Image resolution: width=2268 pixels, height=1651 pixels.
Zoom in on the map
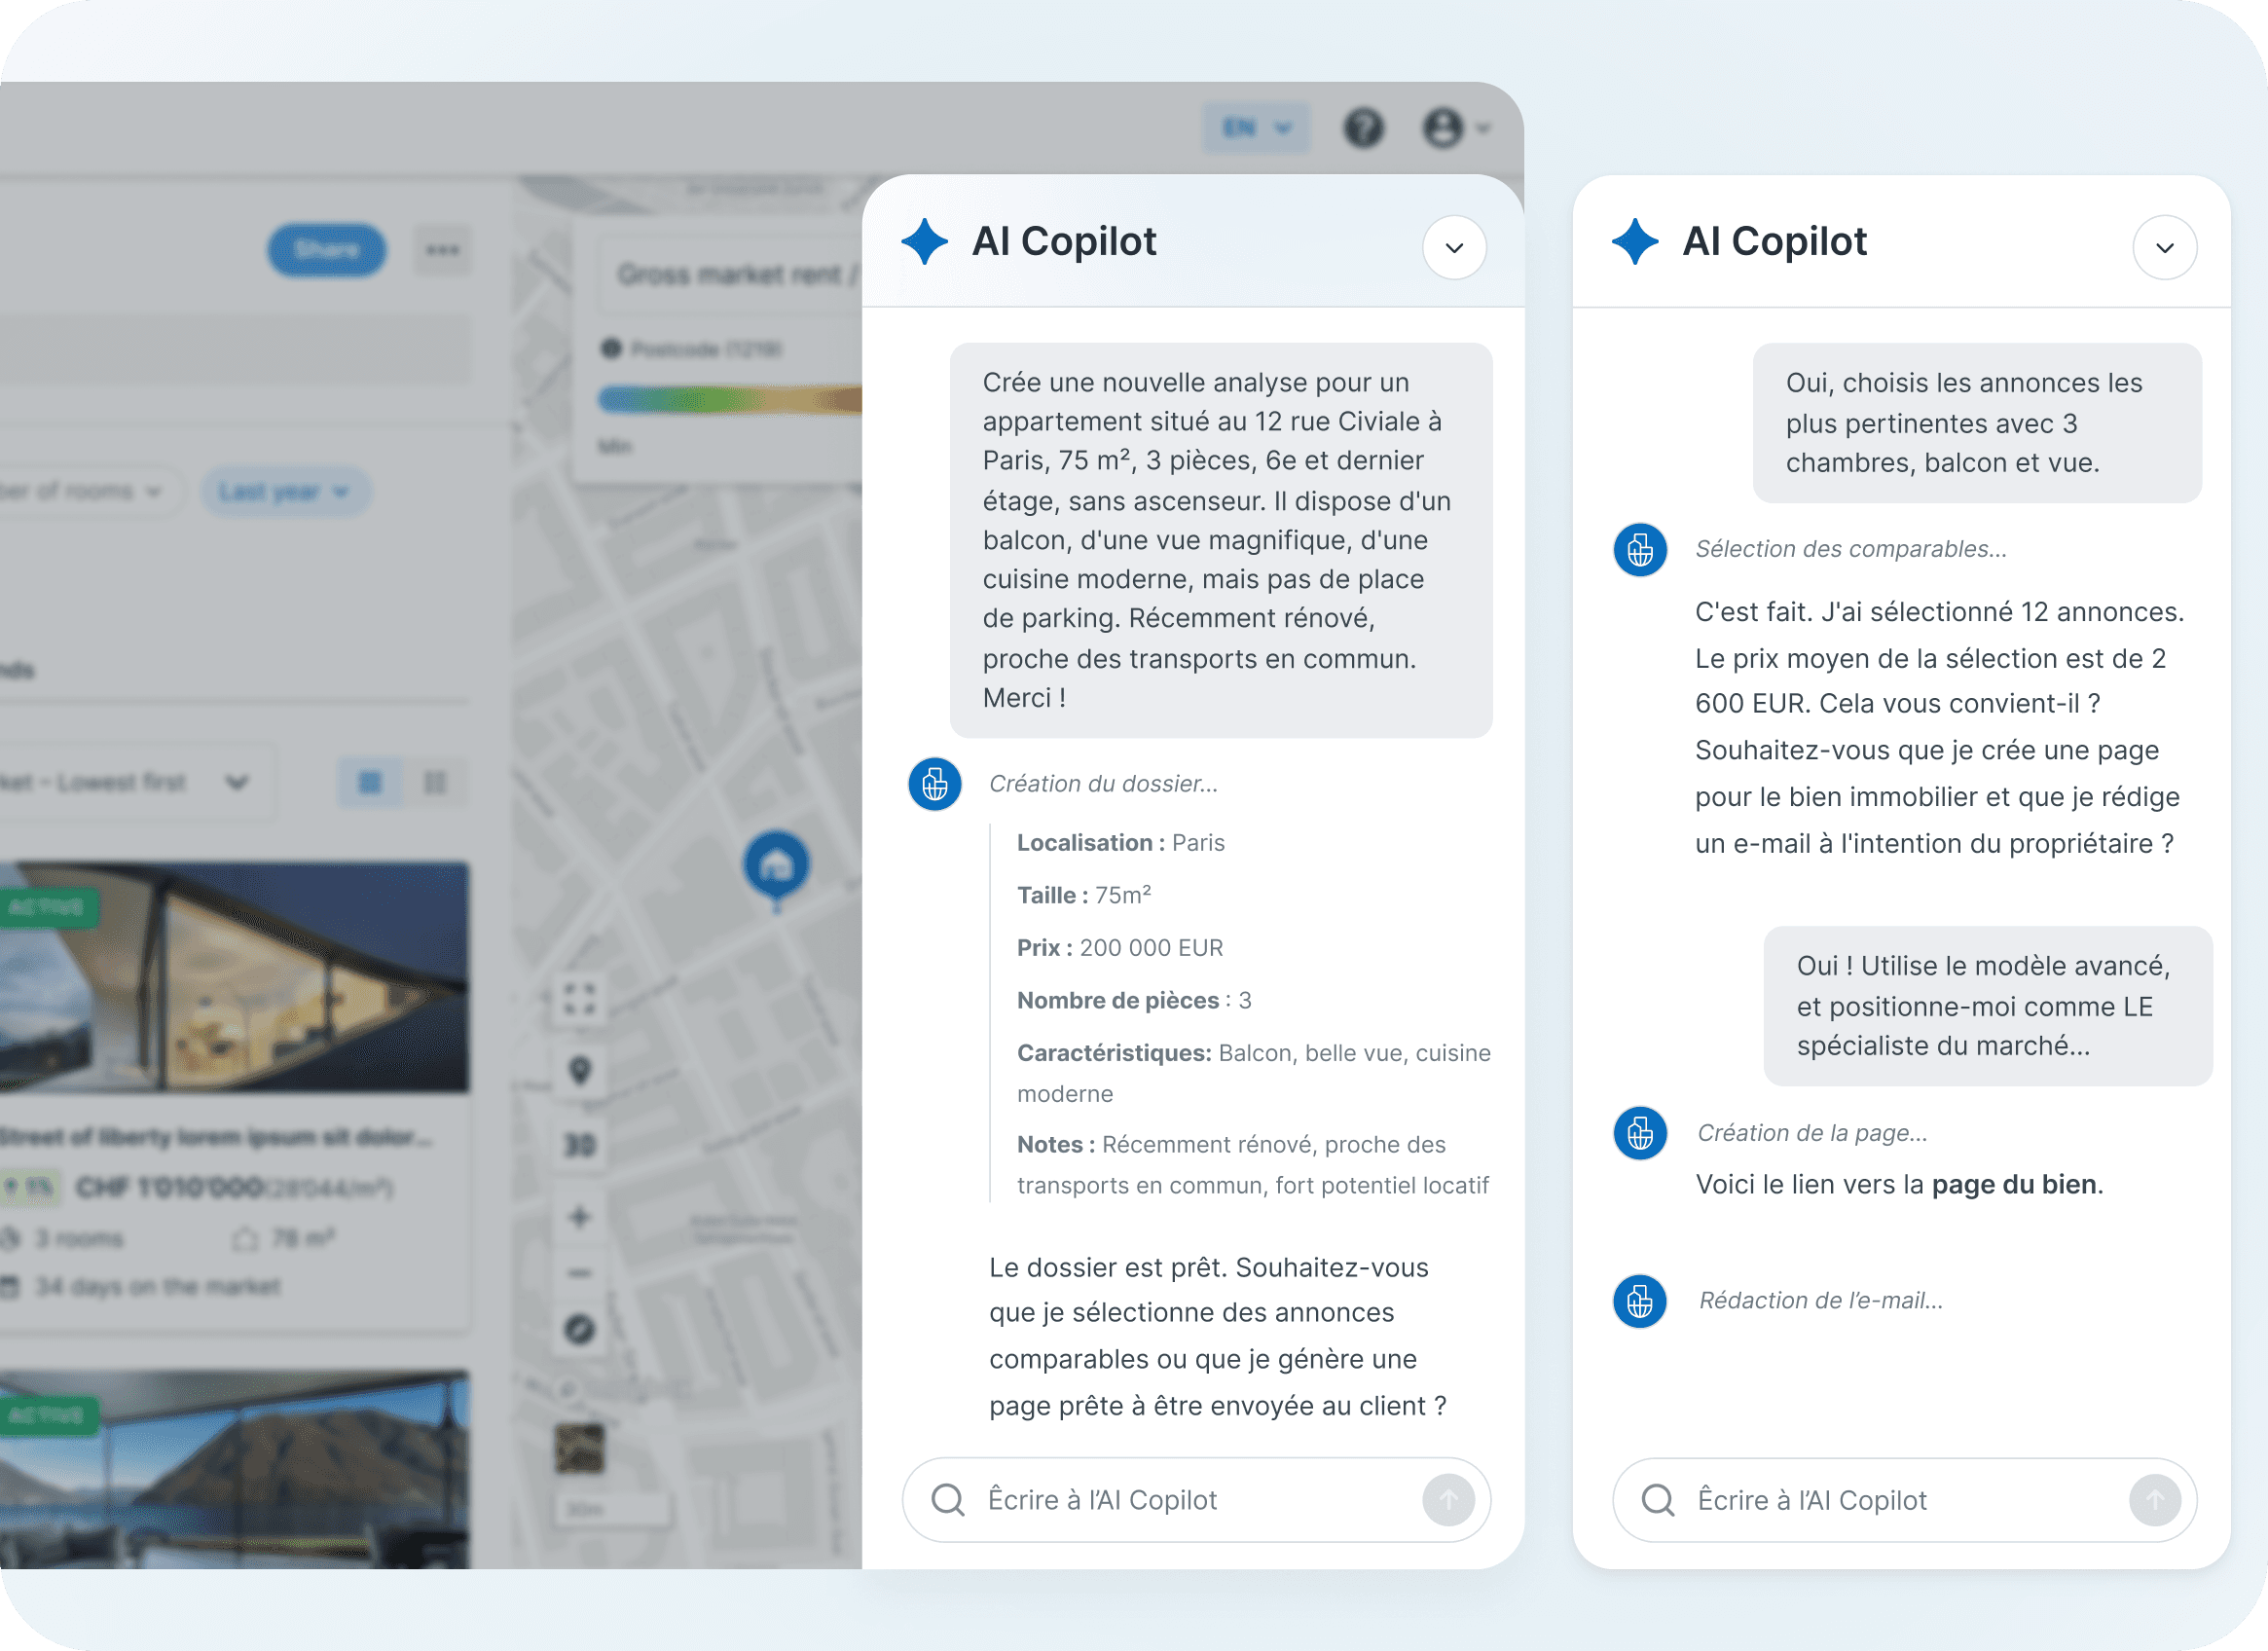(x=579, y=1217)
